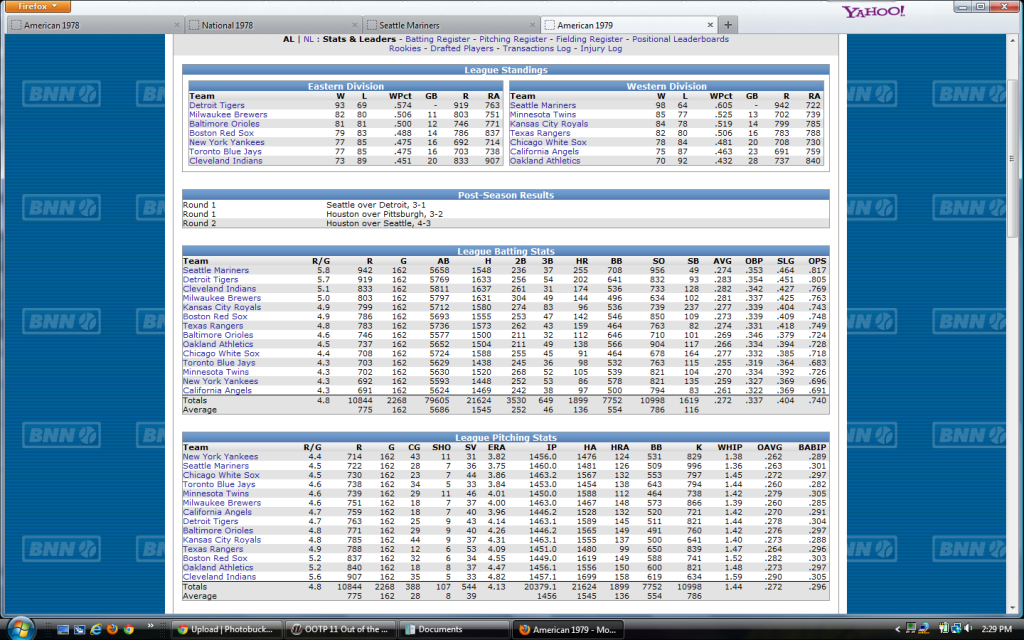Click the Show Desktop quick launch icon

coord(63,630)
